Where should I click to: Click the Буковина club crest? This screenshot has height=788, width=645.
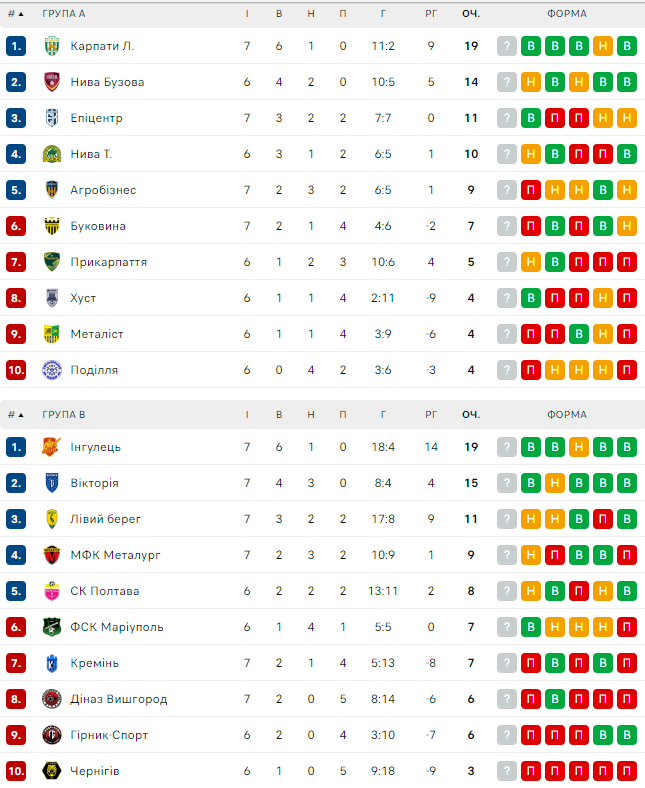(53, 226)
